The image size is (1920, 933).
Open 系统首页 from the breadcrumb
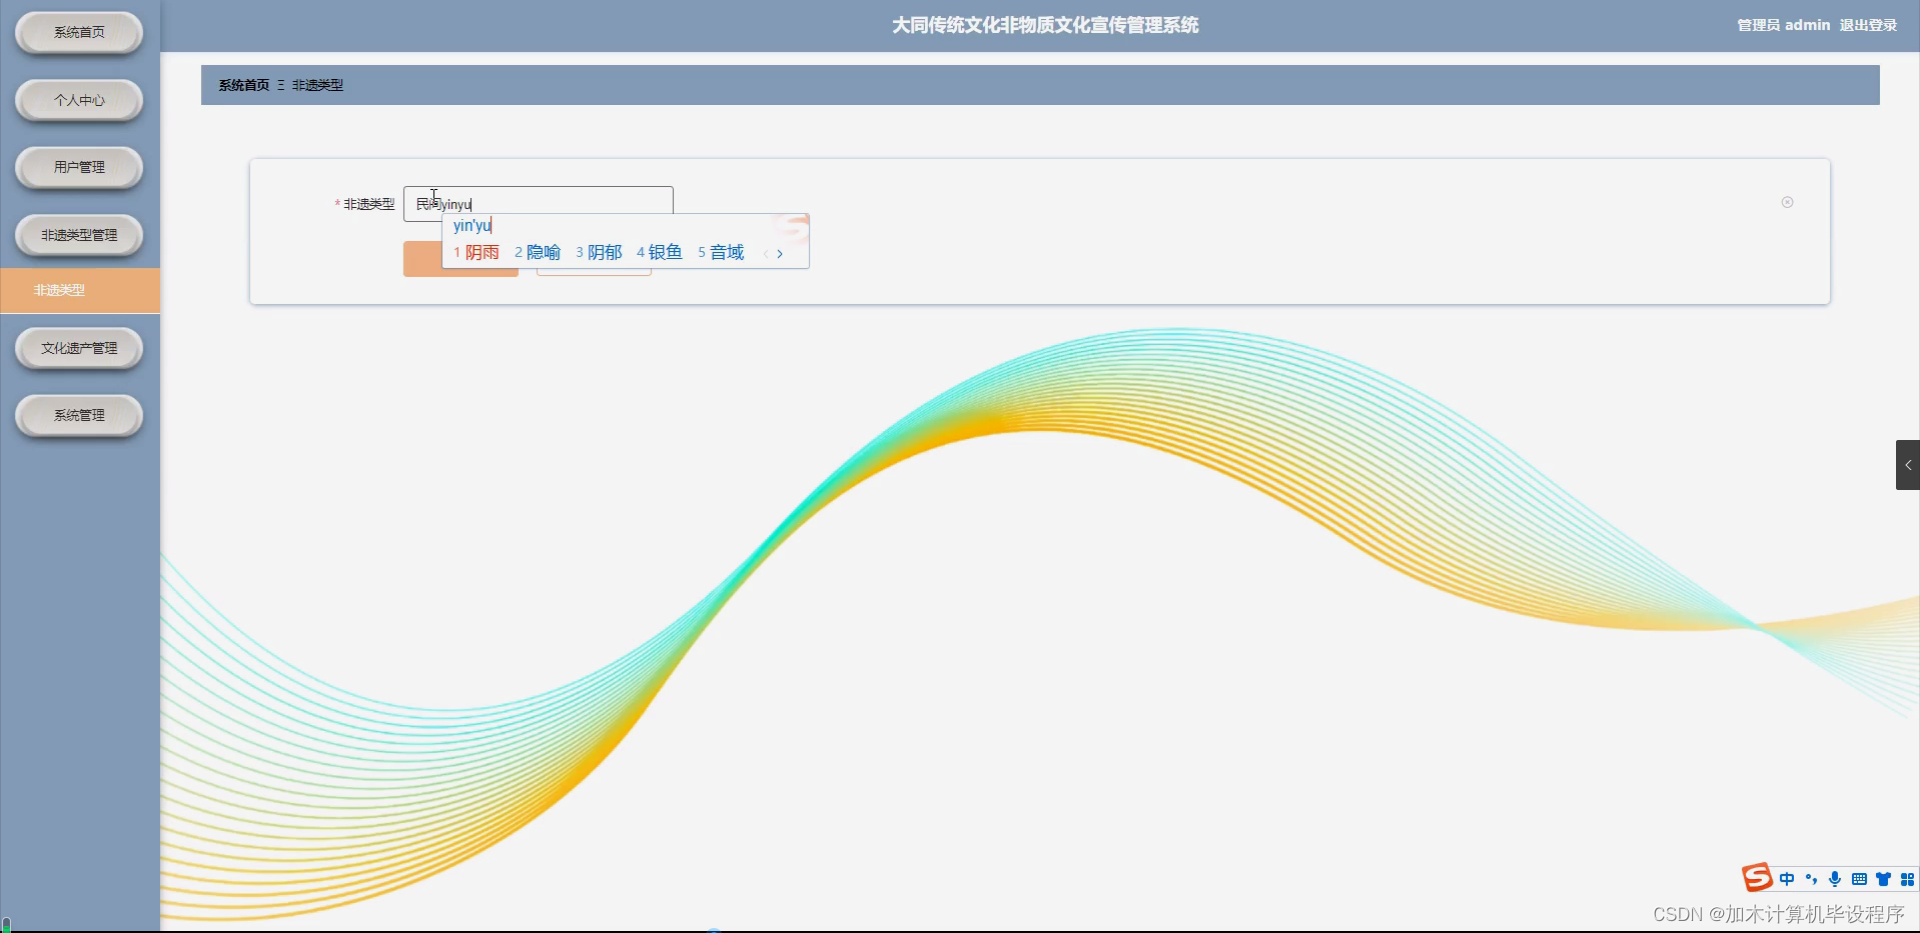coord(241,85)
